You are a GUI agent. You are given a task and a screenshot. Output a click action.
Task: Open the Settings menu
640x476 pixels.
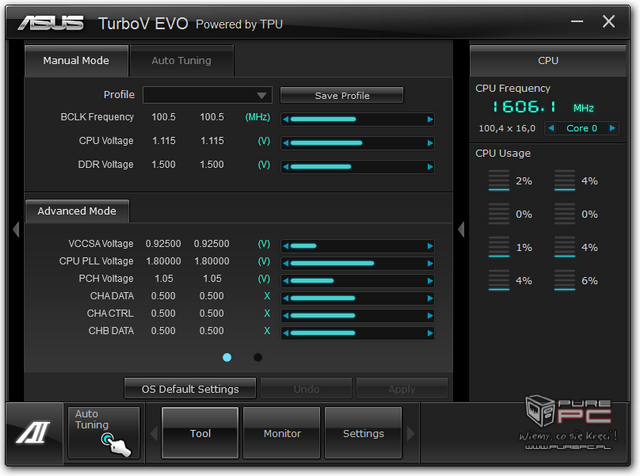363,433
